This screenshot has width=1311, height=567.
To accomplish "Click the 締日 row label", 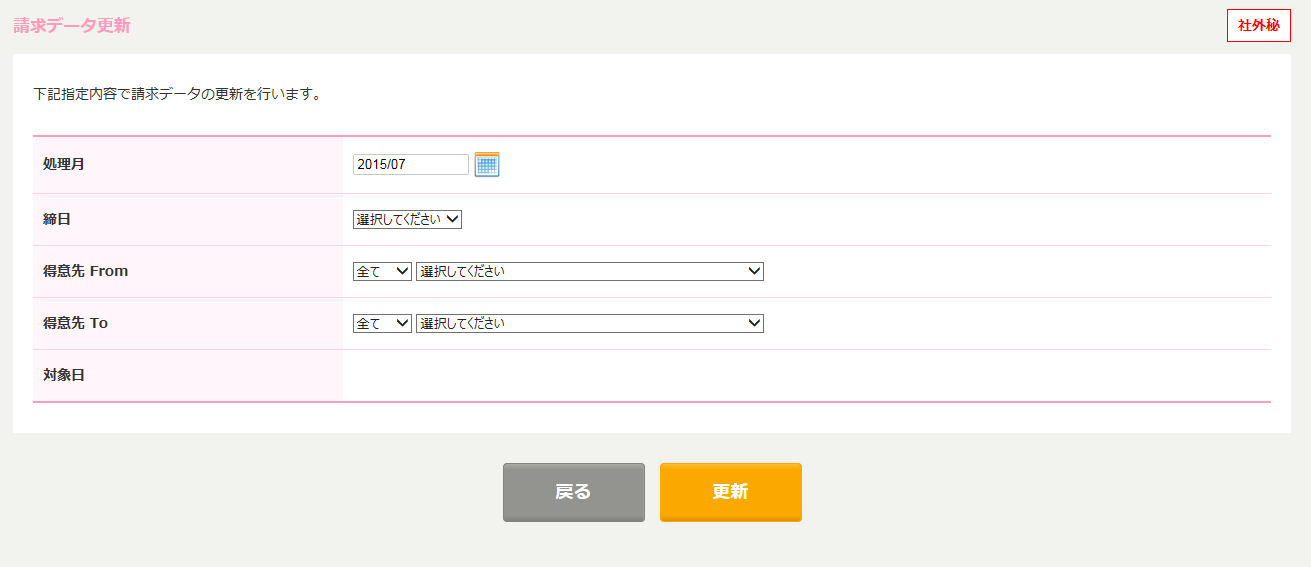I will point(57,219).
